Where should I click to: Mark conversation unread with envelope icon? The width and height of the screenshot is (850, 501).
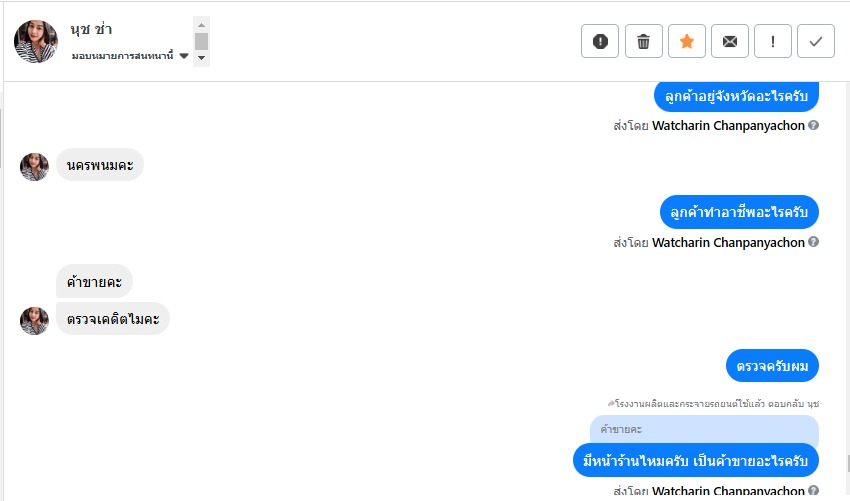730,41
